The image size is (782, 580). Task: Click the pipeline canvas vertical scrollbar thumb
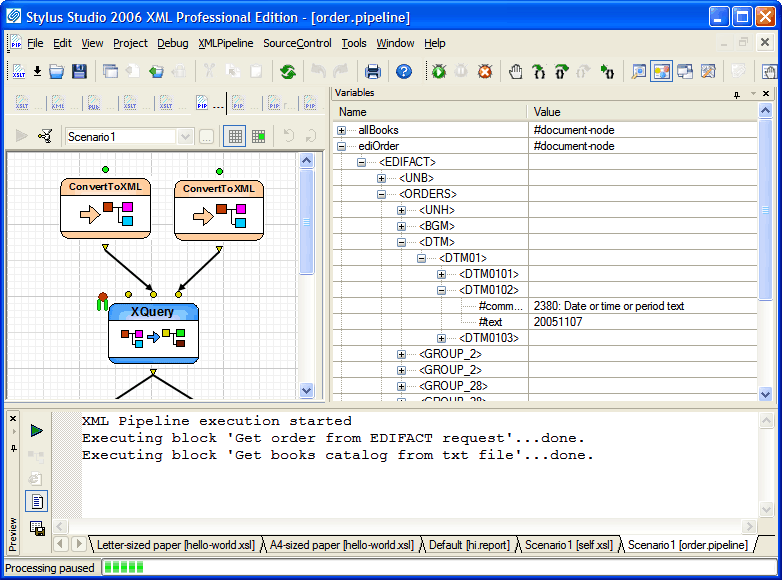(x=306, y=221)
